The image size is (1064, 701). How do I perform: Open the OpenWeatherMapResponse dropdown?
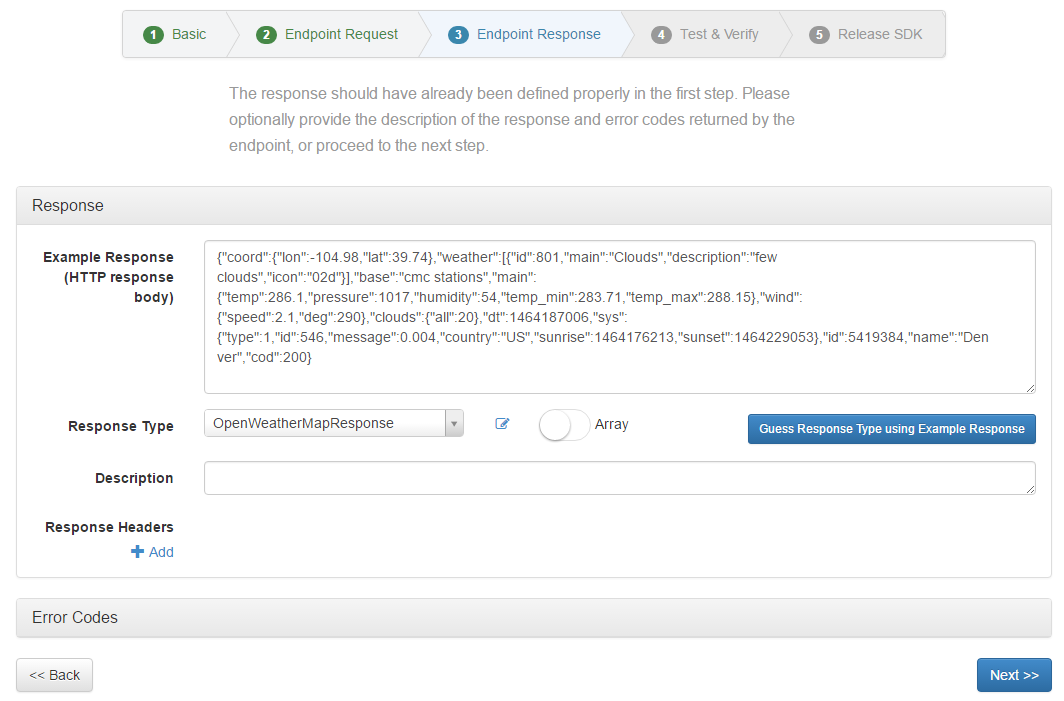click(x=330, y=423)
